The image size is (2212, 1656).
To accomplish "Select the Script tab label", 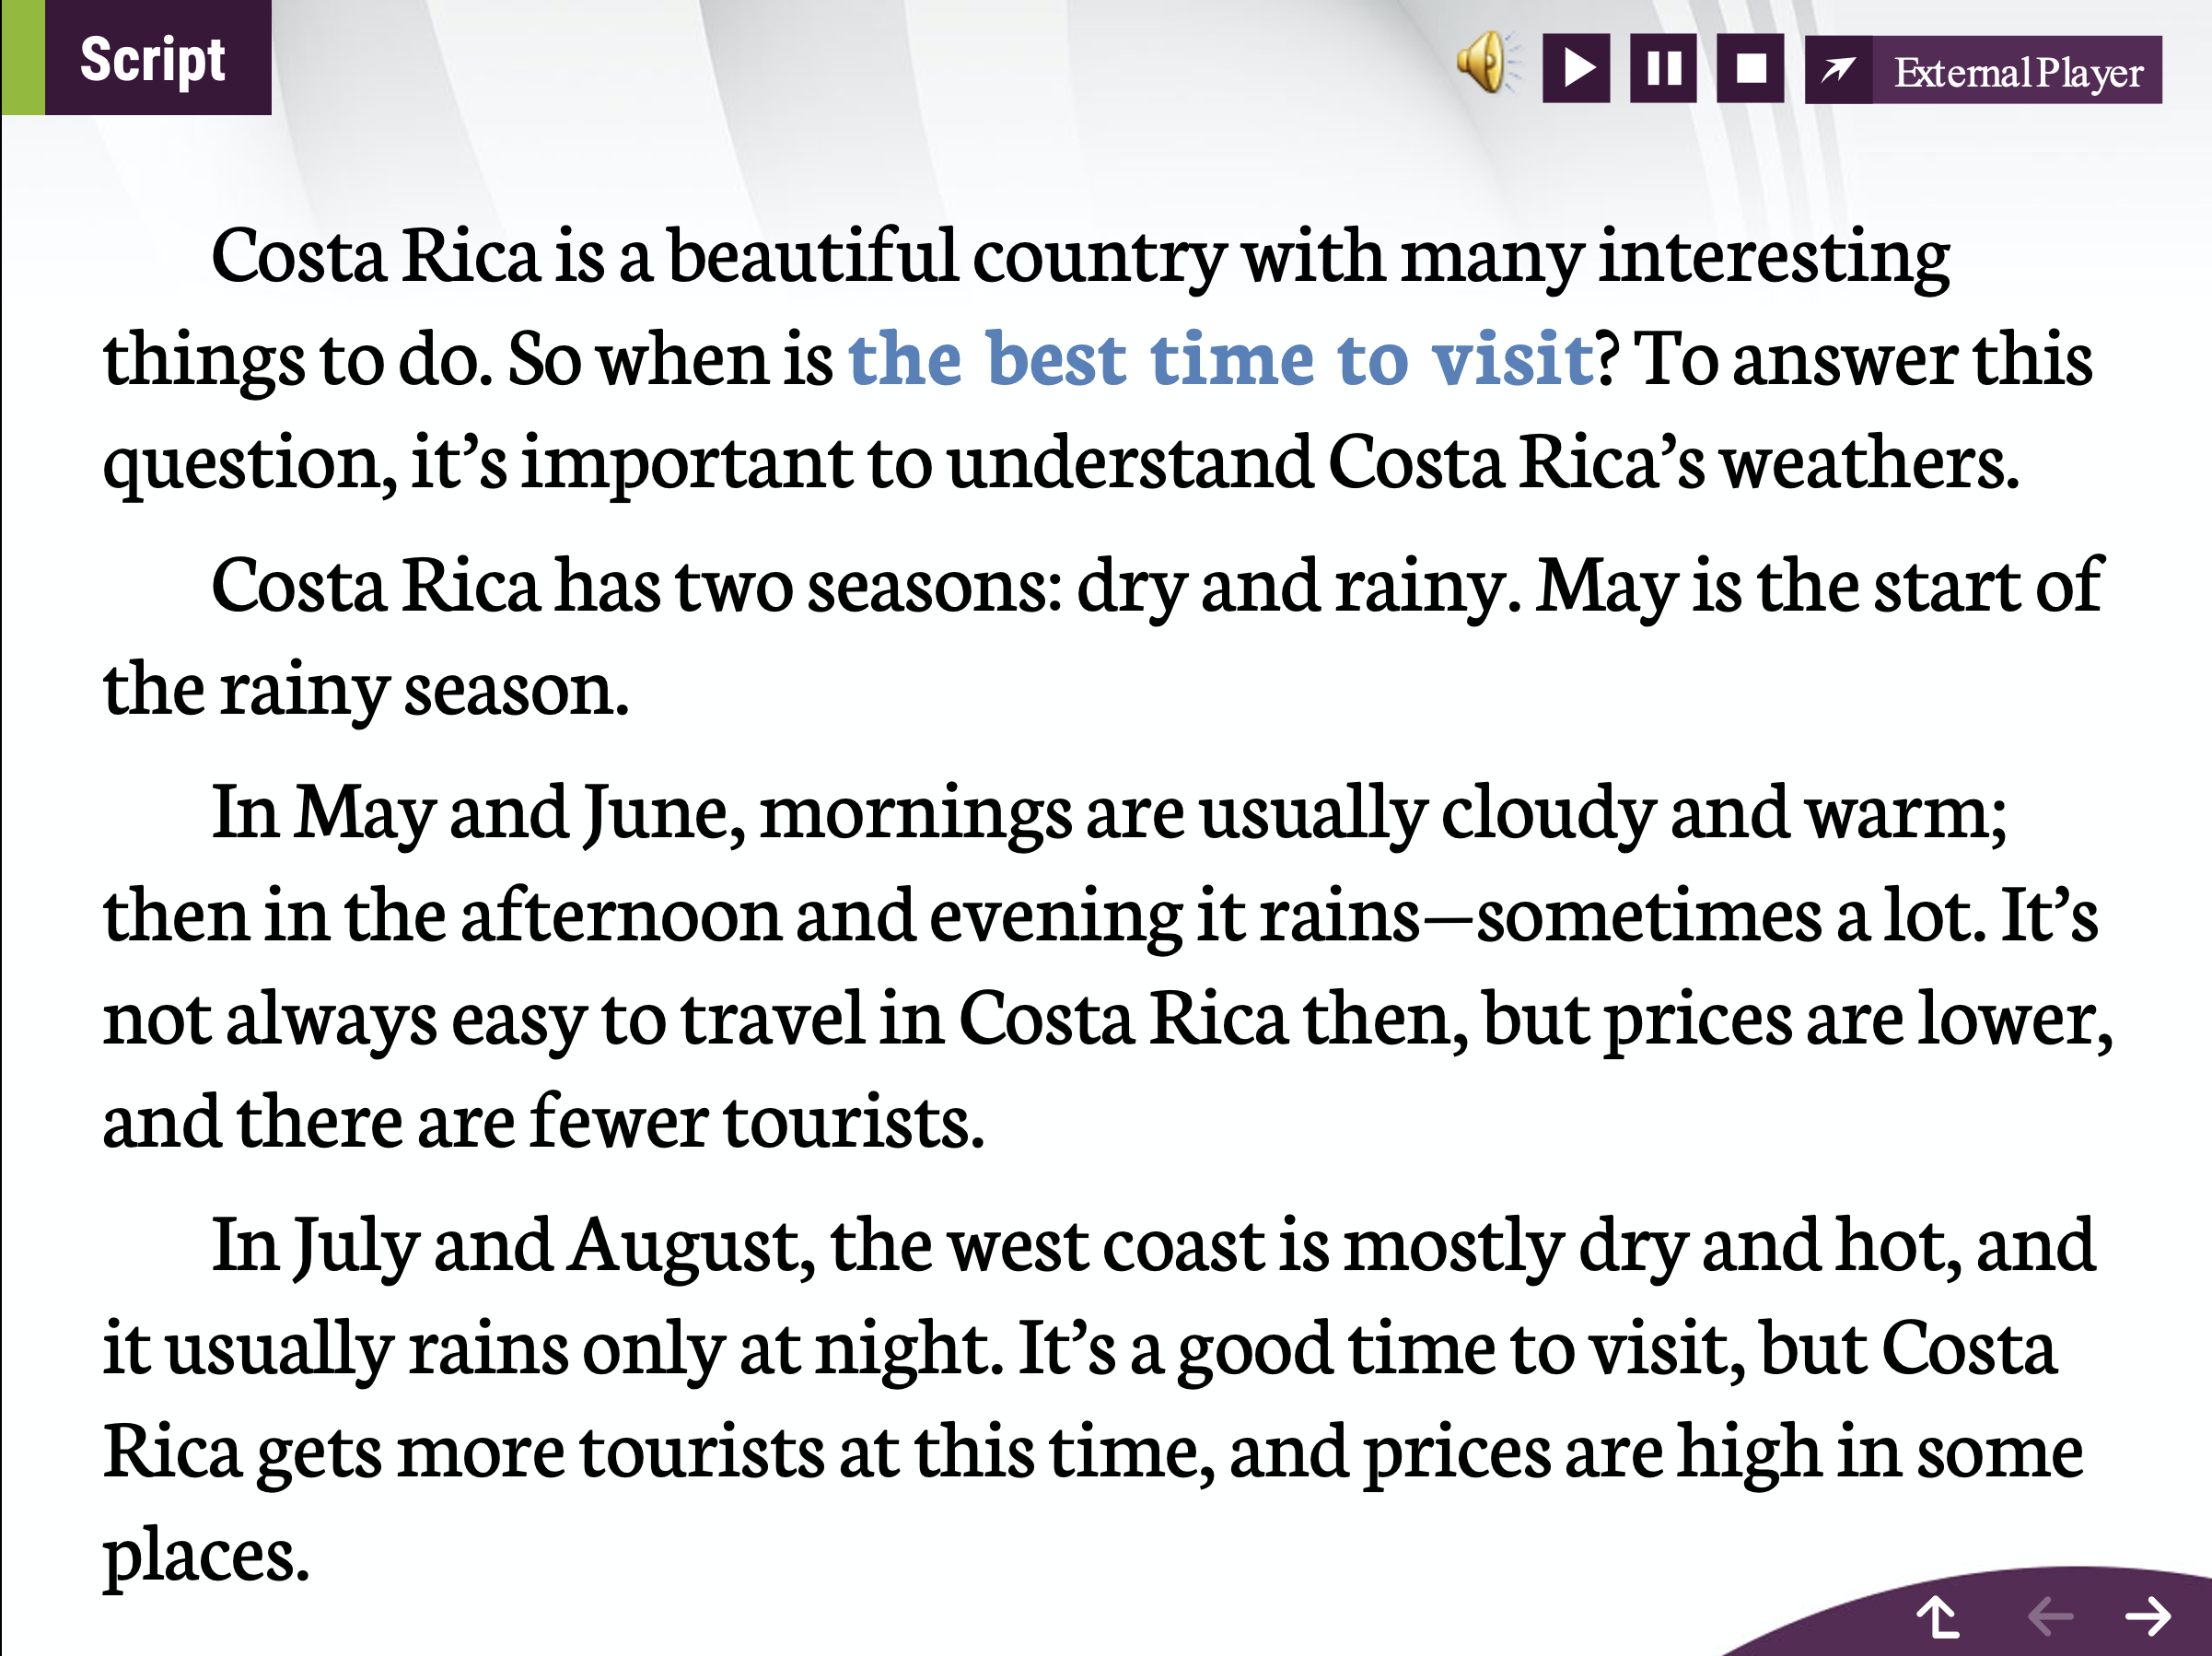I will (153, 59).
